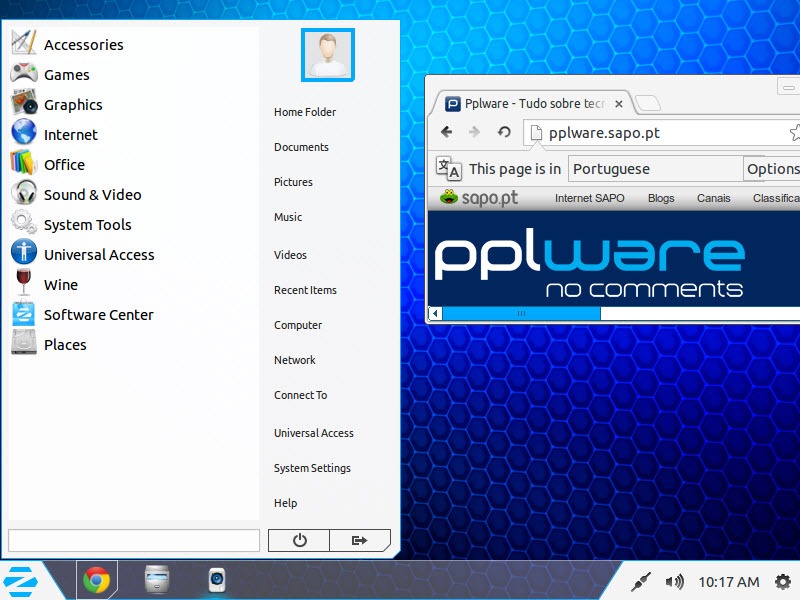Launch Google Chrome from the taskbar
The image size is (800, 600).
(x=96, y=580)
